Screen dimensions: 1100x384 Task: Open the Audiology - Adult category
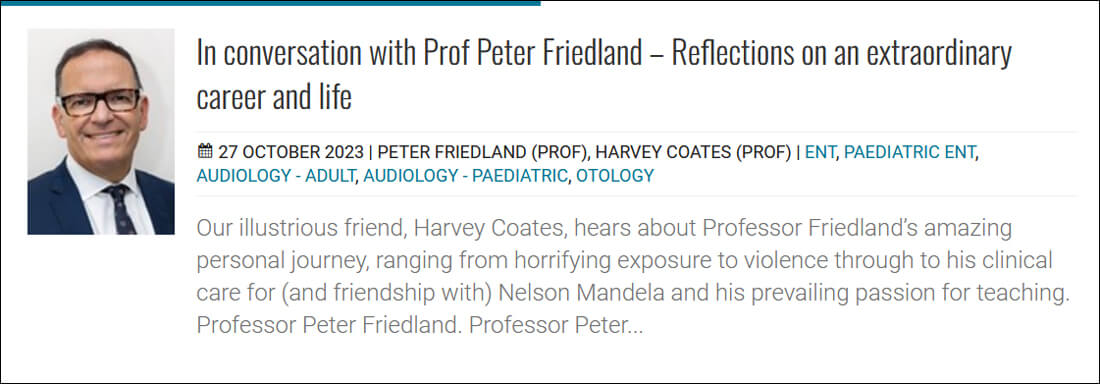(x=276, y=176)
